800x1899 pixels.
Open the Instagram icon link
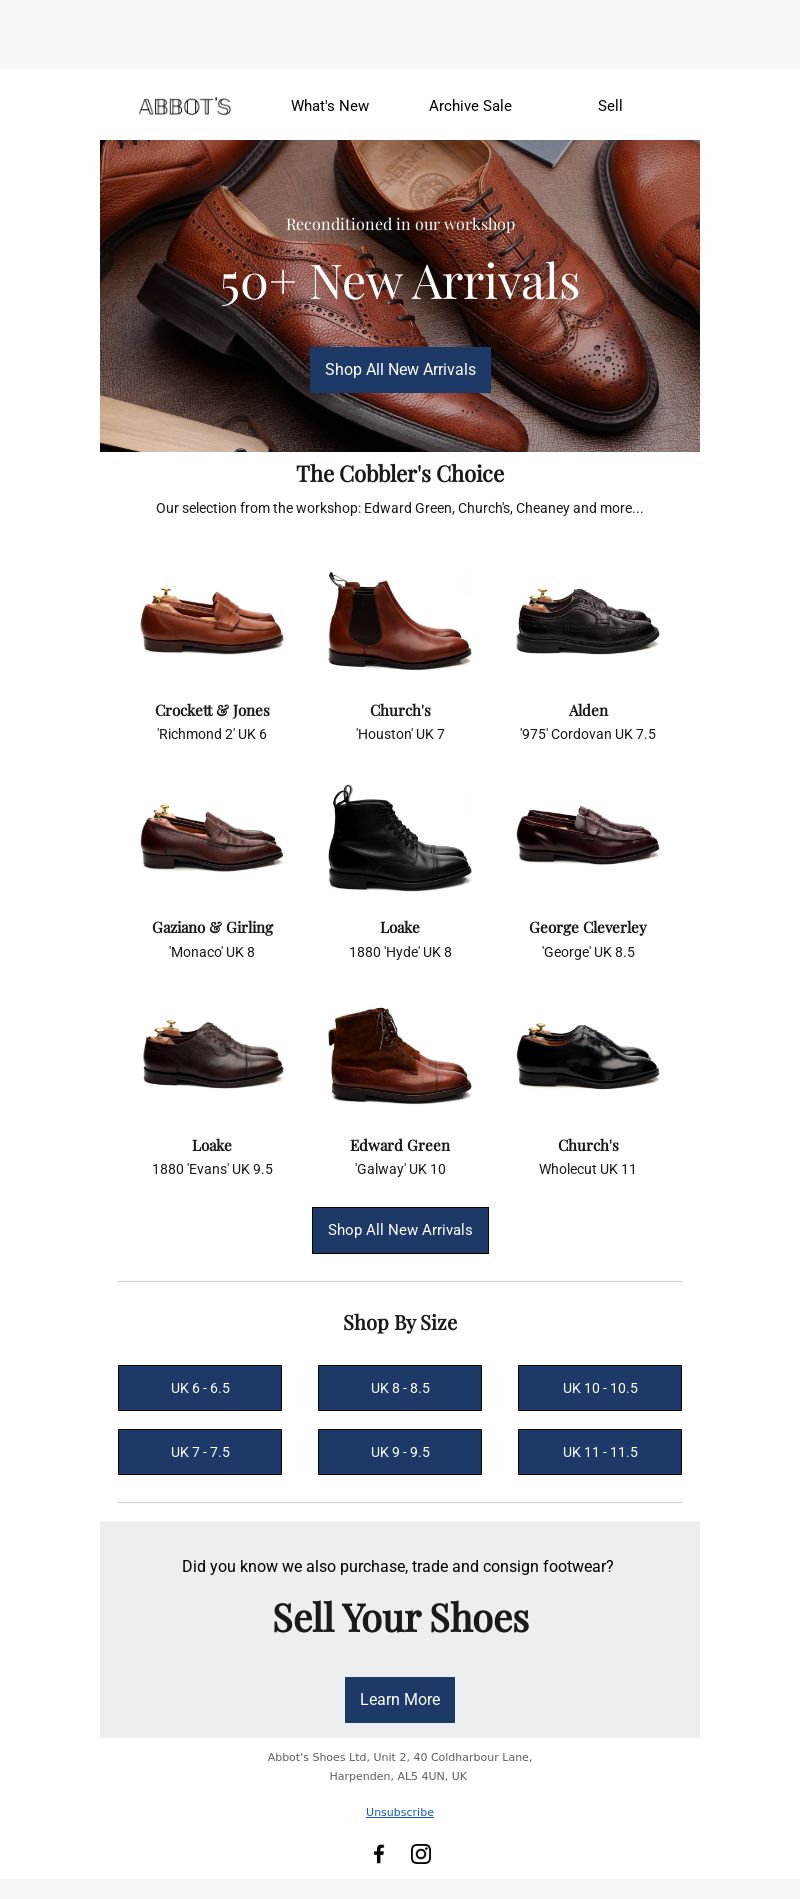(x=421, y=1854)
